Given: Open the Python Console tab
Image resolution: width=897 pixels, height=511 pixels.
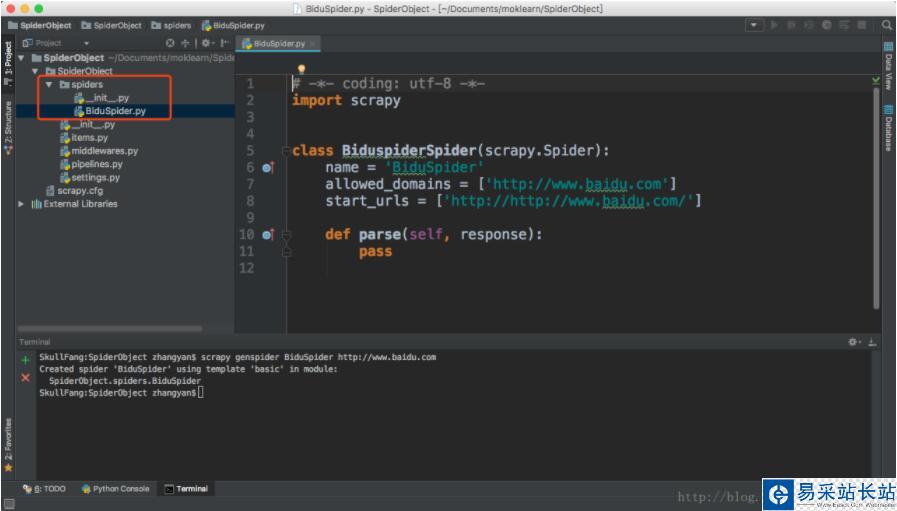Looking at the screenshot, I should 115,489.
